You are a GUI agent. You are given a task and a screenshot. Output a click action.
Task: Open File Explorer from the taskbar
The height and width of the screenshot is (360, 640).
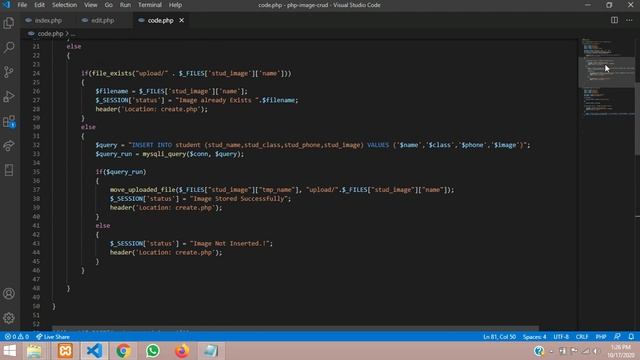pyautogui.click(x=34, y=351)
